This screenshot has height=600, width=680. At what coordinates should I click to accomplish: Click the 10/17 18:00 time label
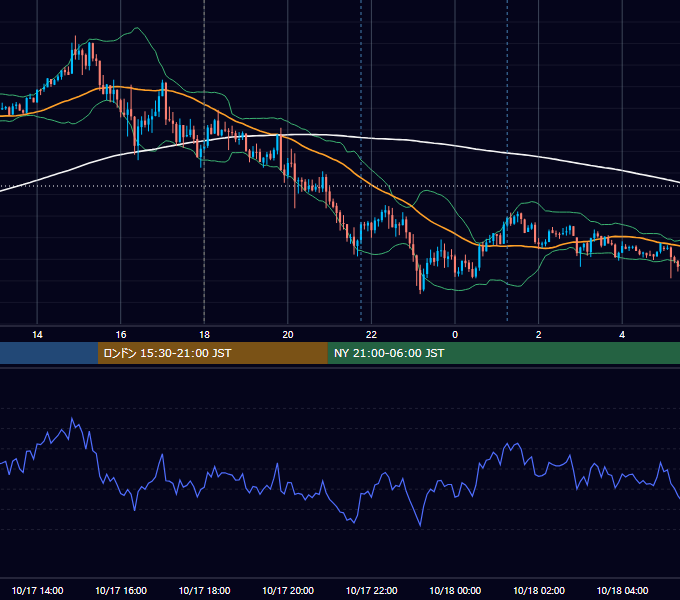(x=204, y=590)
